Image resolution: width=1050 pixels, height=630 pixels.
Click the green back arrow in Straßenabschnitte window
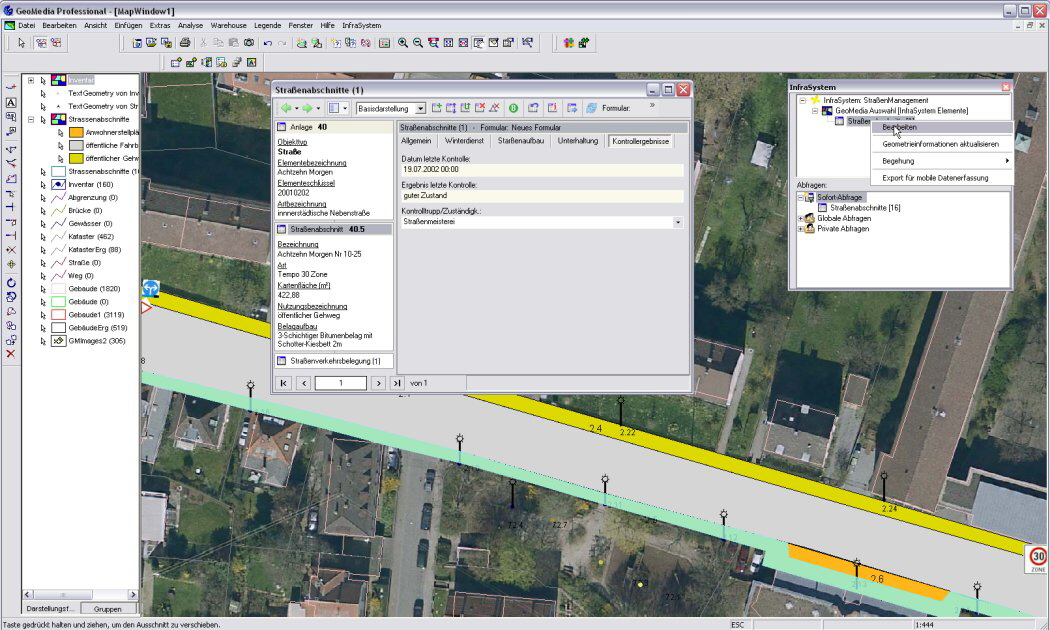point(286,108)
